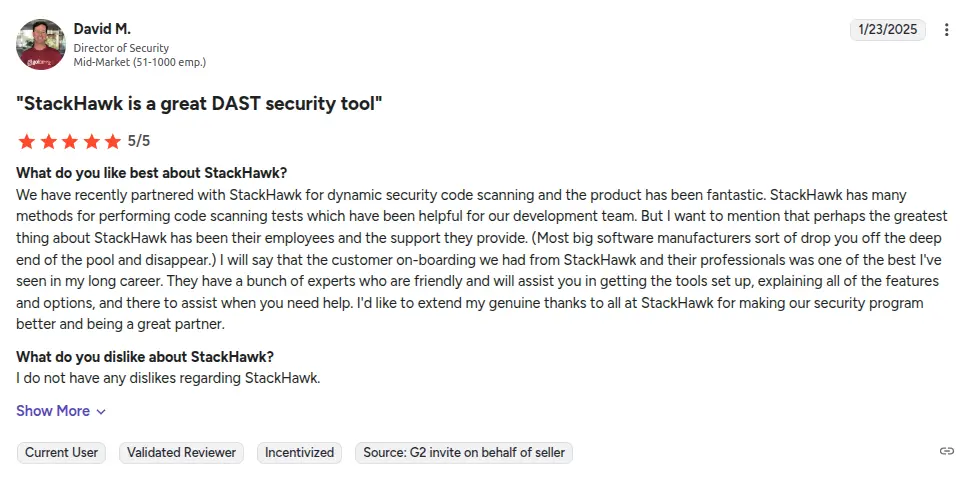Expand the review with Show More
The image size is (972, 481).
(53, 411)
